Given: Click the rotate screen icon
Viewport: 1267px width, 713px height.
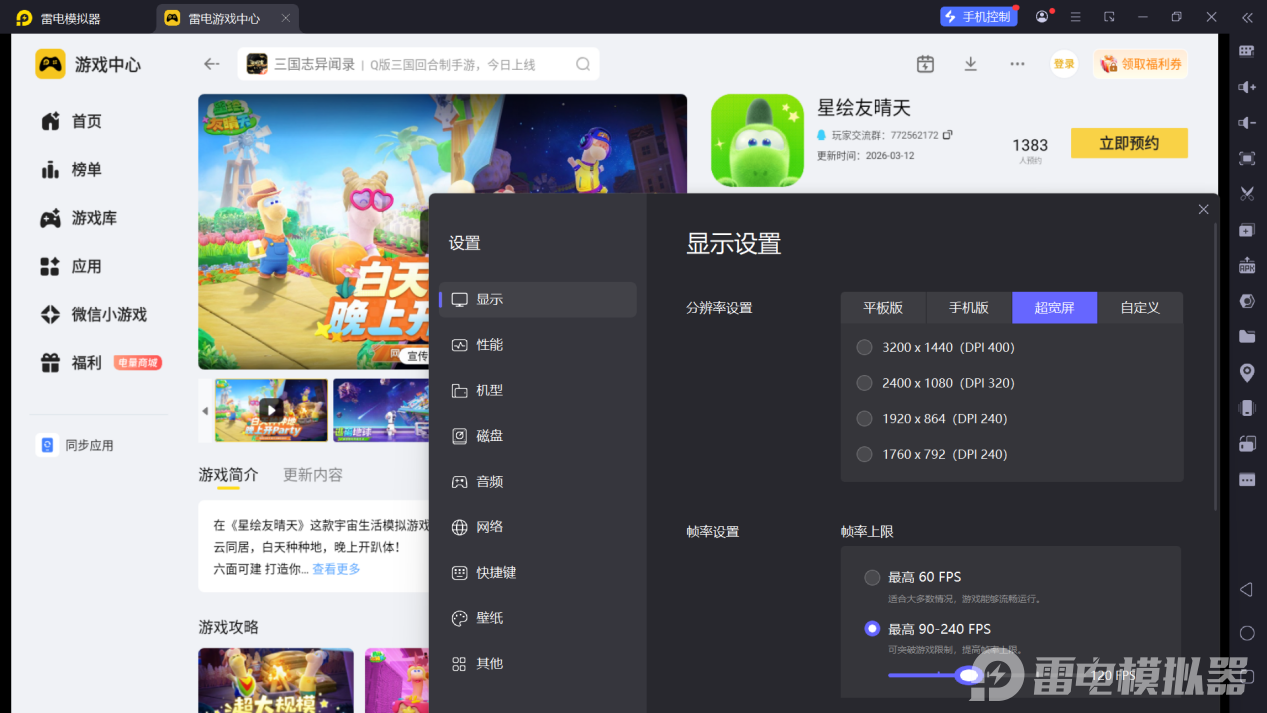Looking at the screenshot, I should 1246,444.
